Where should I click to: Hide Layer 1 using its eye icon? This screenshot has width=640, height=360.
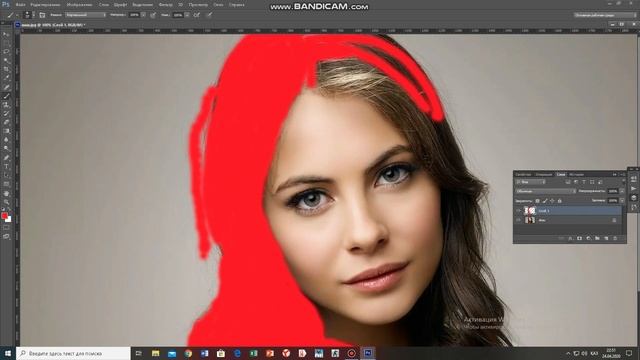pyautogui.click(x=518, y=211)
